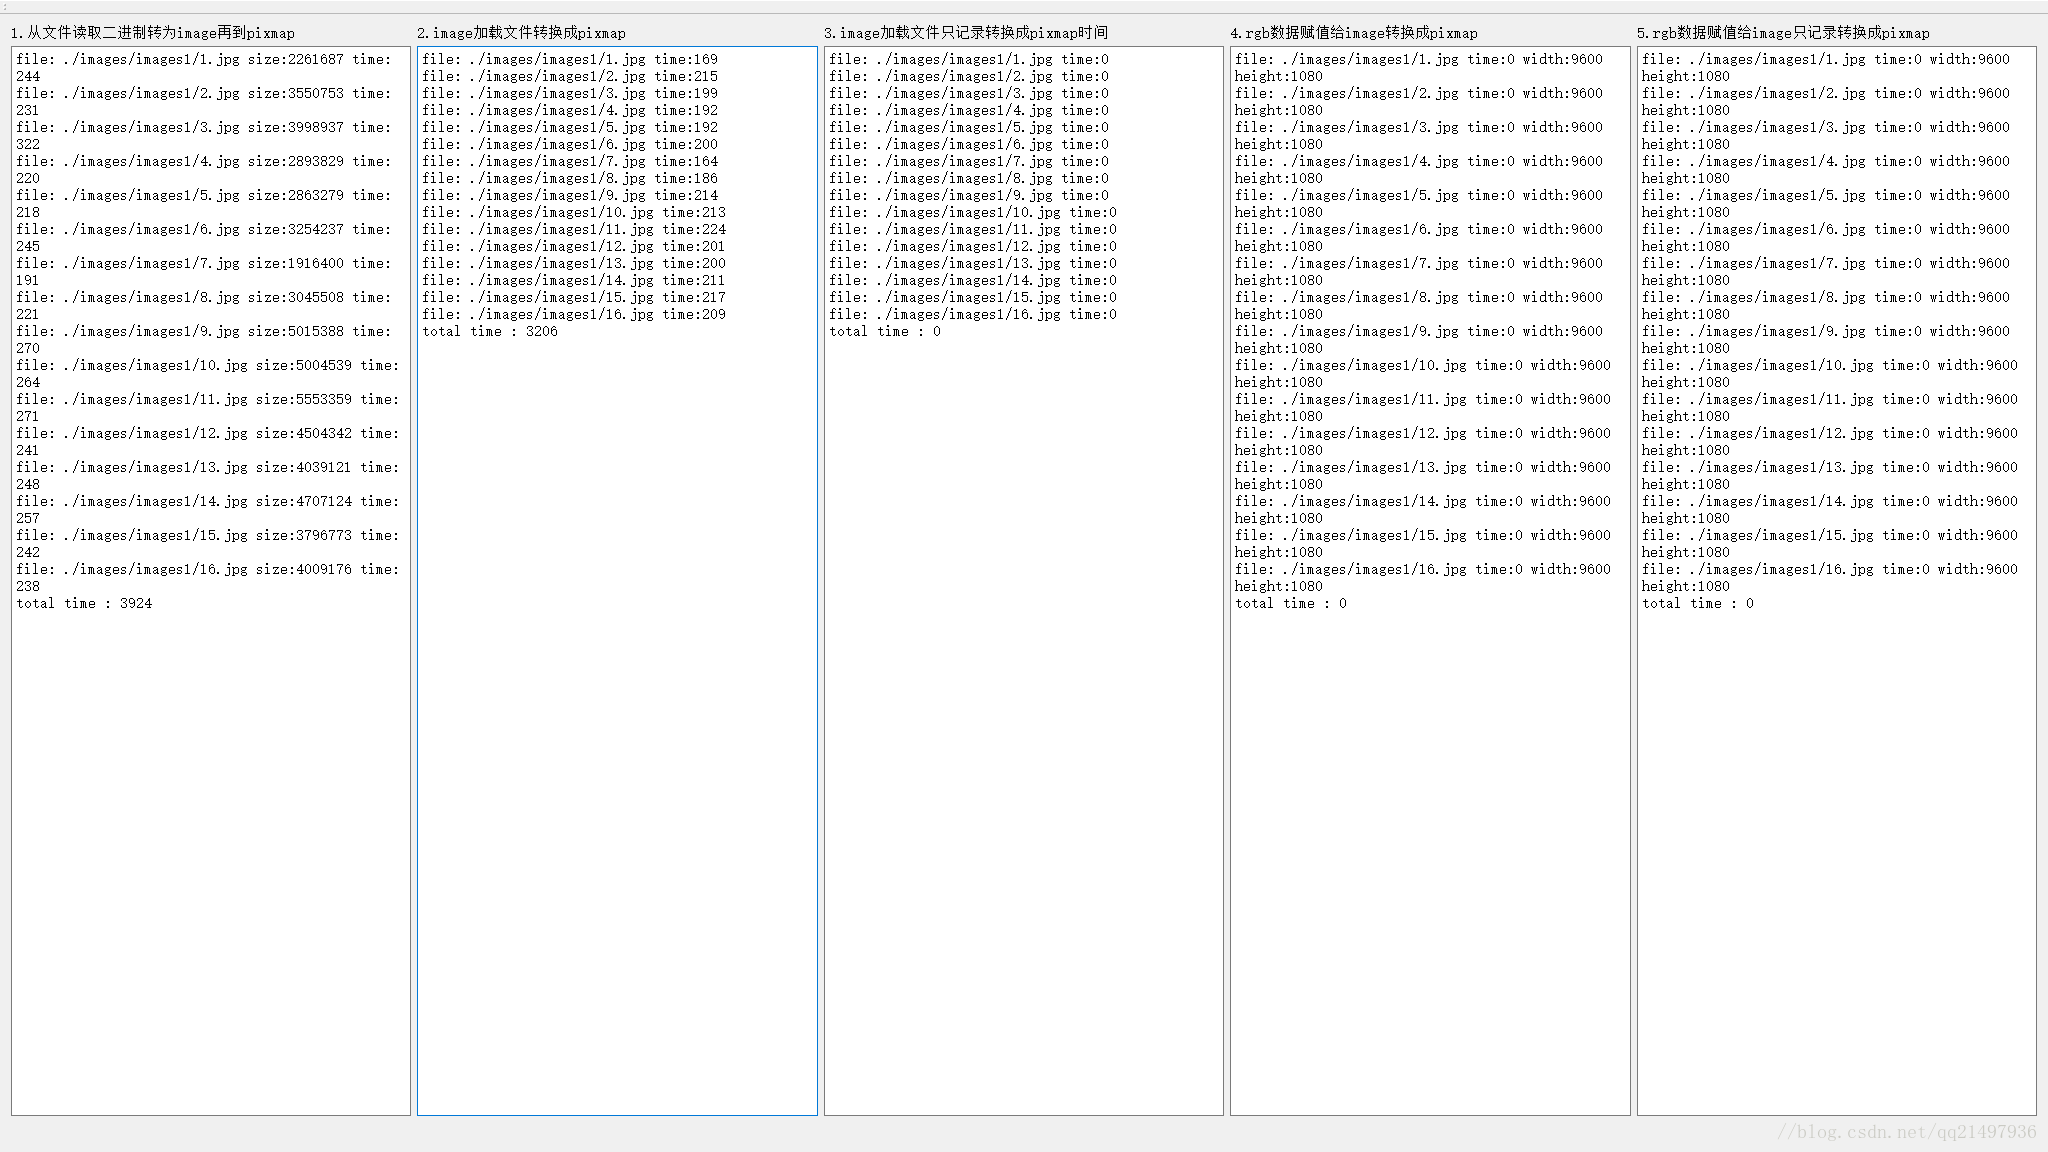Click the 11.jpg time:224 line
The width and height of the screenshot is (2048, 1152).
pyautogui.click(x=573, y=230)
